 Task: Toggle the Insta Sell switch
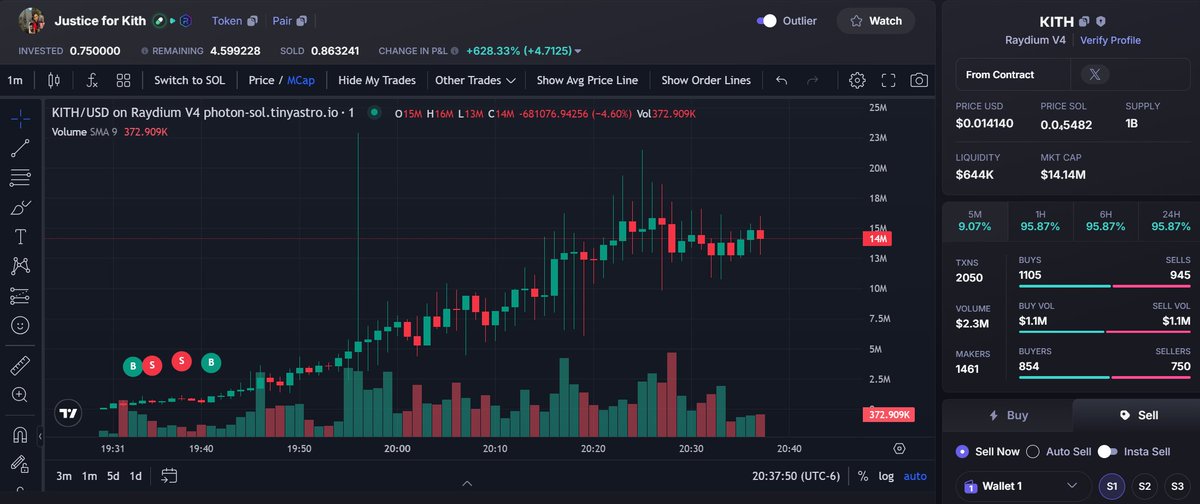[x=1107, y=452]
